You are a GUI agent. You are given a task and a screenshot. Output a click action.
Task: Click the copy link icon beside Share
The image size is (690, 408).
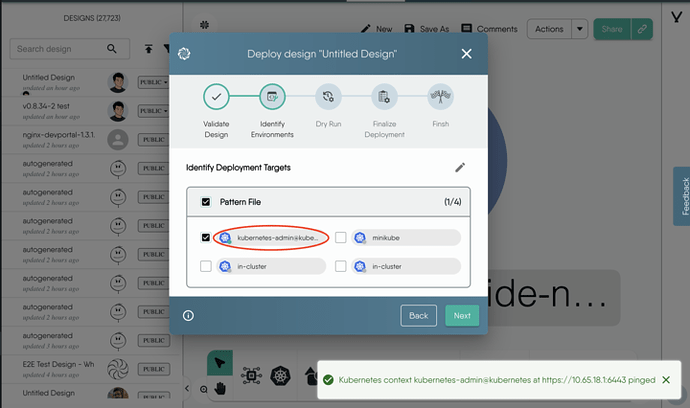tap(642, 29)
